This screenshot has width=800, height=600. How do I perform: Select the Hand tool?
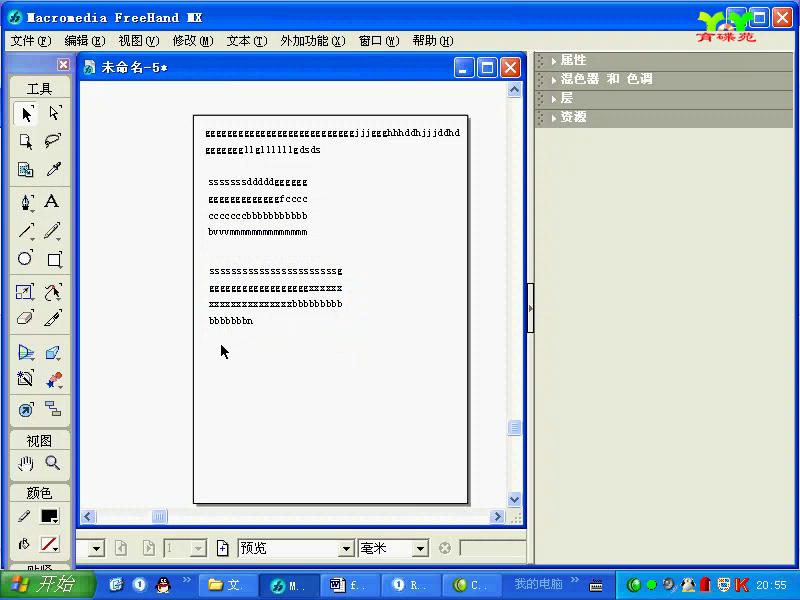pos(26,463)
